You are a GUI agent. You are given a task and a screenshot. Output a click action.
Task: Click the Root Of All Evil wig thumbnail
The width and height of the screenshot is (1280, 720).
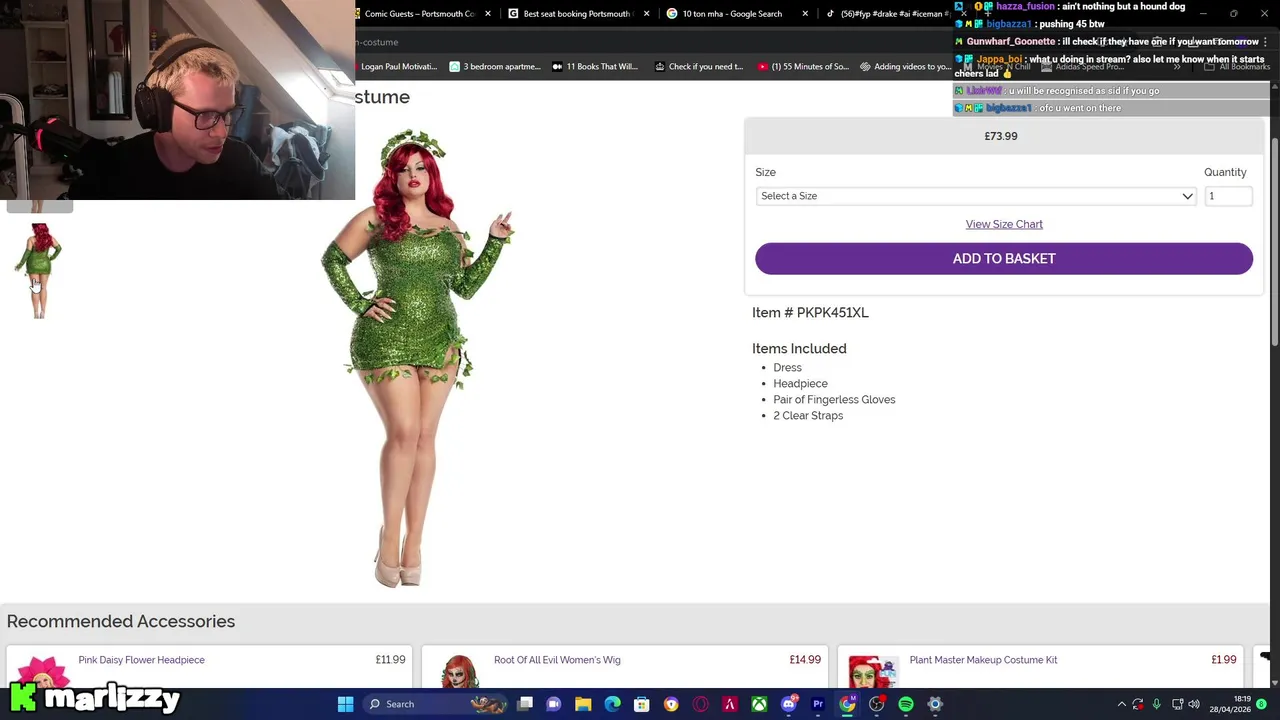(x=459, y=671)
